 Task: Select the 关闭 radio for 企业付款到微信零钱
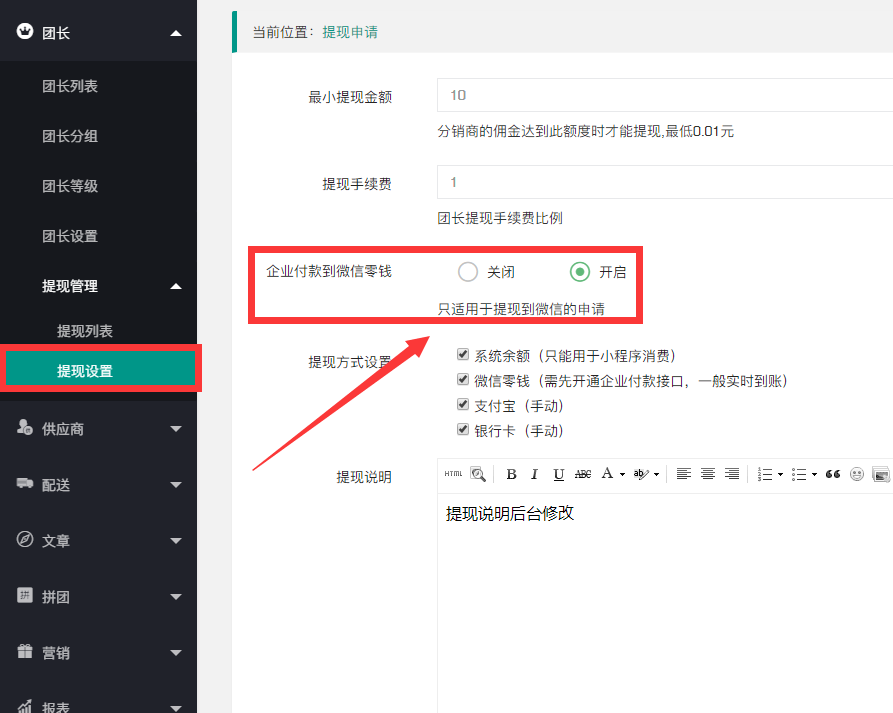468,272
